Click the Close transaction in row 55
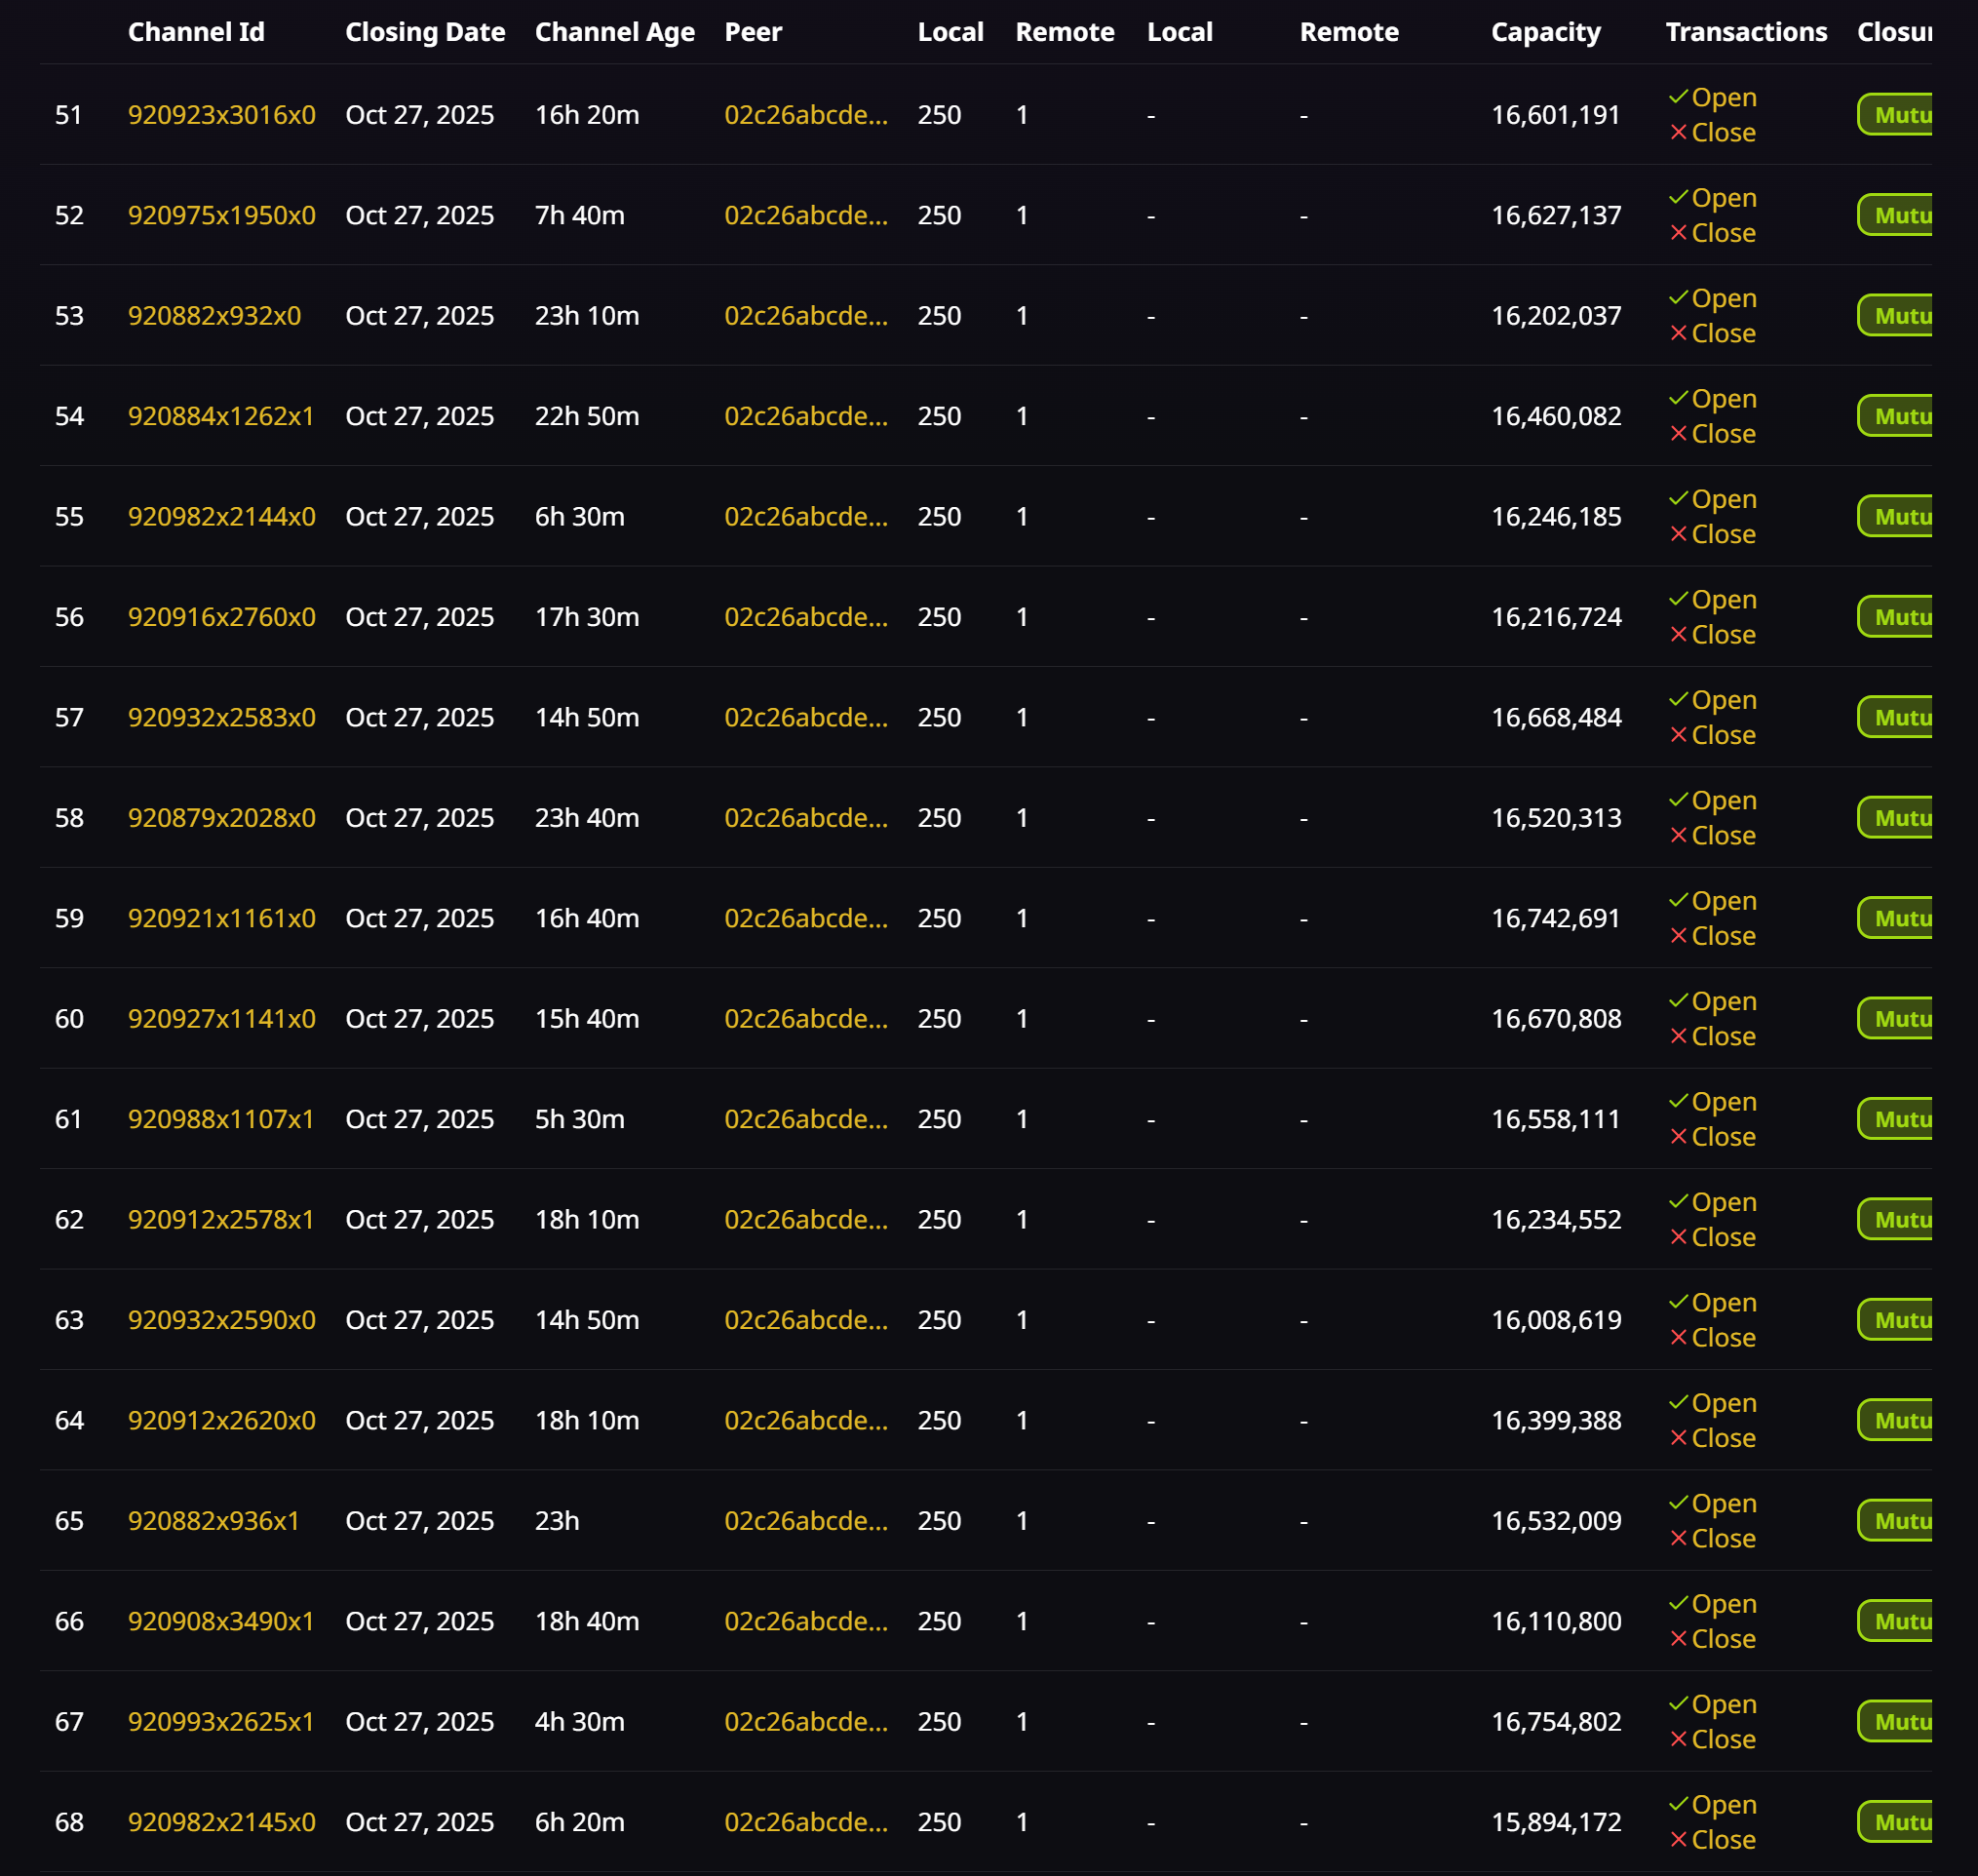 (x=1722, y=534)
